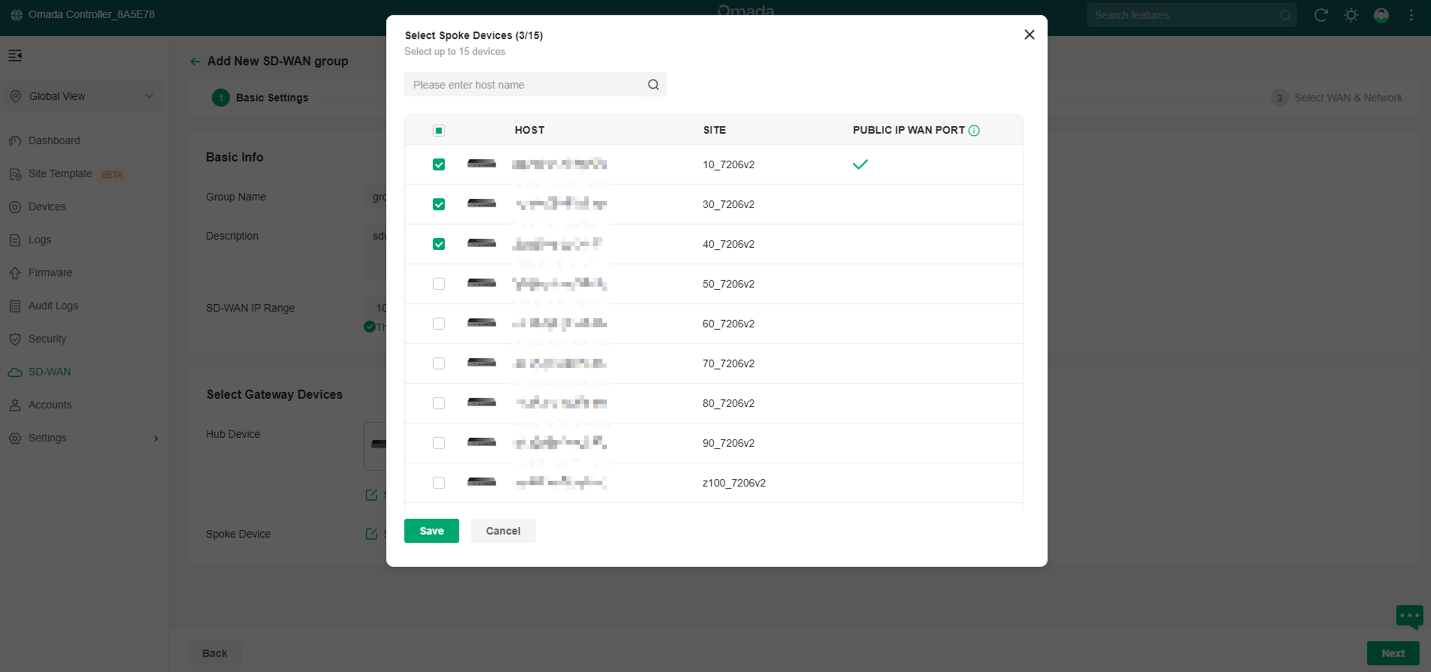Open the three-dot more options menu
The width and height of the screenshot is (1431, 672).
1411,15
